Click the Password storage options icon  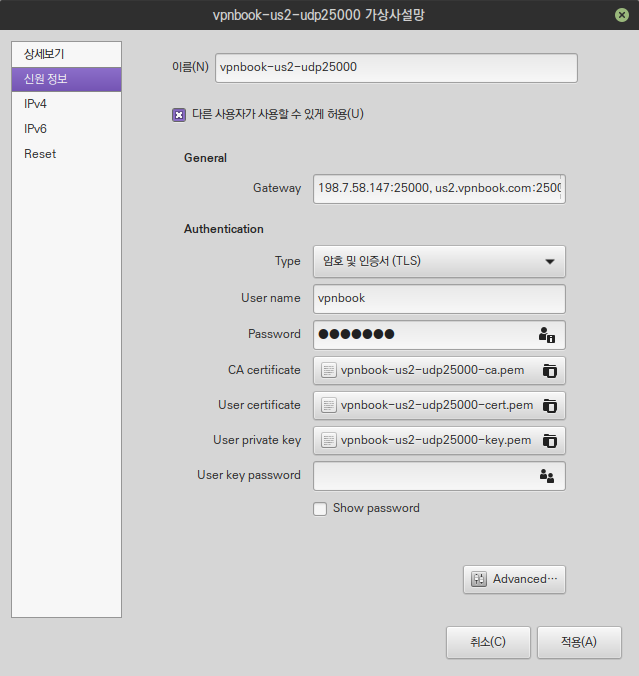tap(546, 335)
